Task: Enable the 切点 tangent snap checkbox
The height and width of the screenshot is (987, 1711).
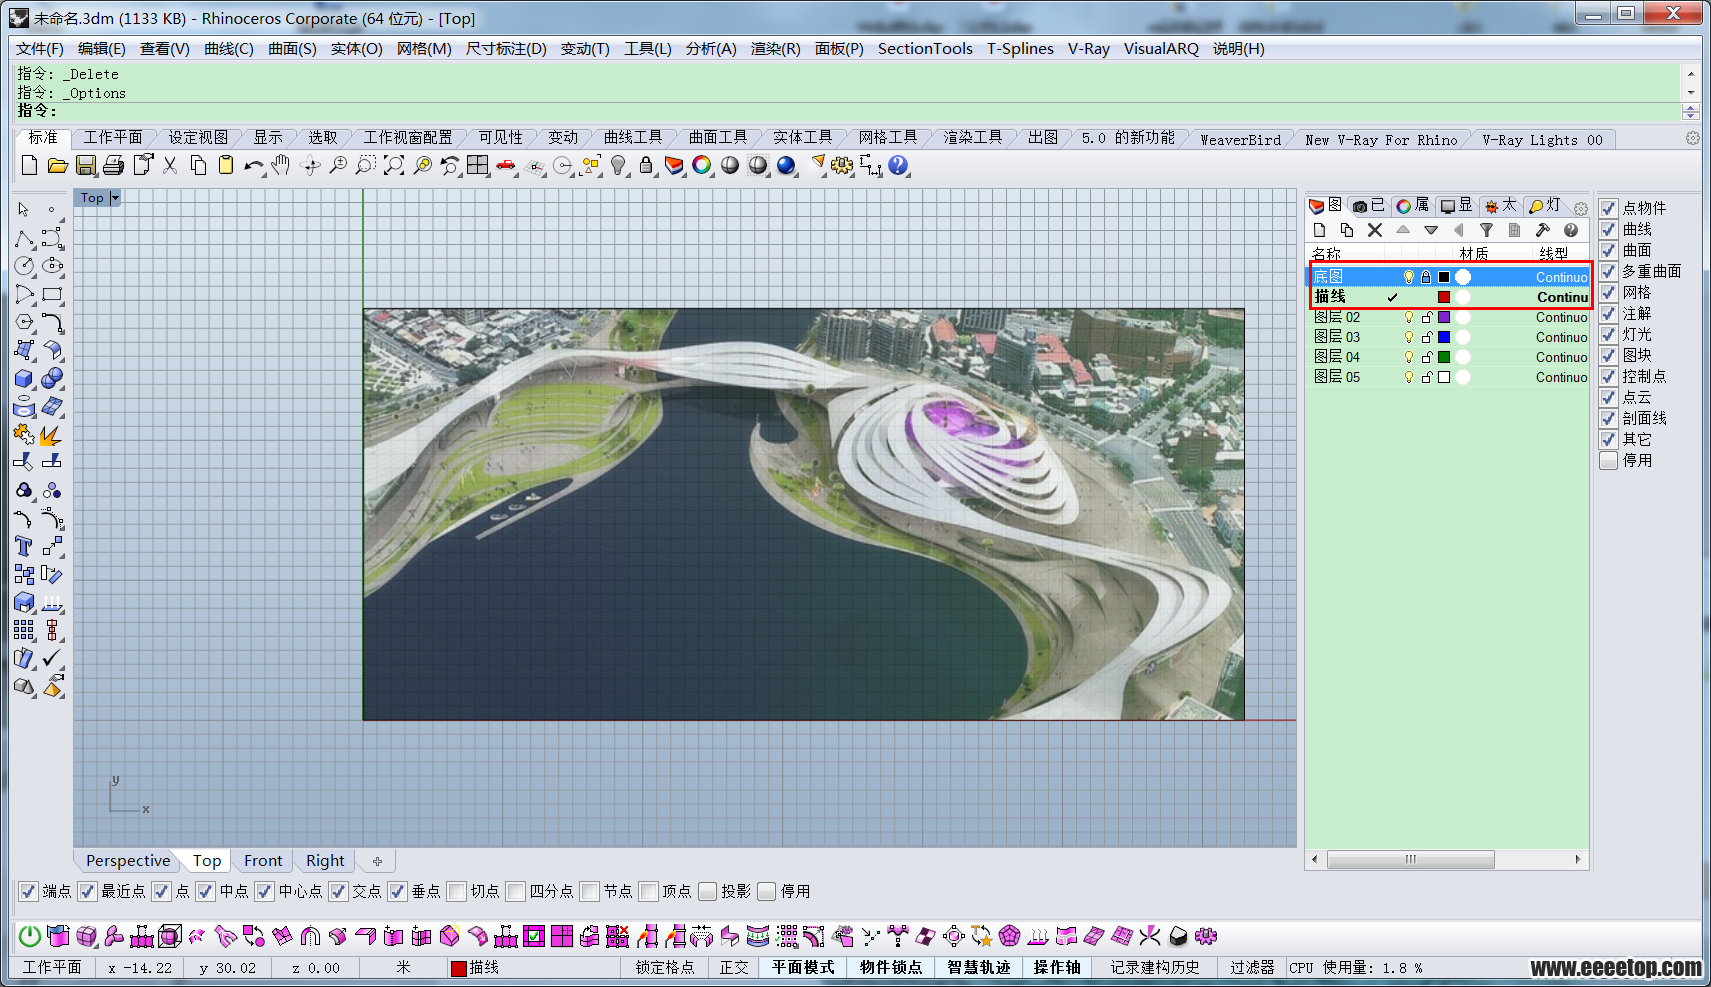Action: [457, 891]
